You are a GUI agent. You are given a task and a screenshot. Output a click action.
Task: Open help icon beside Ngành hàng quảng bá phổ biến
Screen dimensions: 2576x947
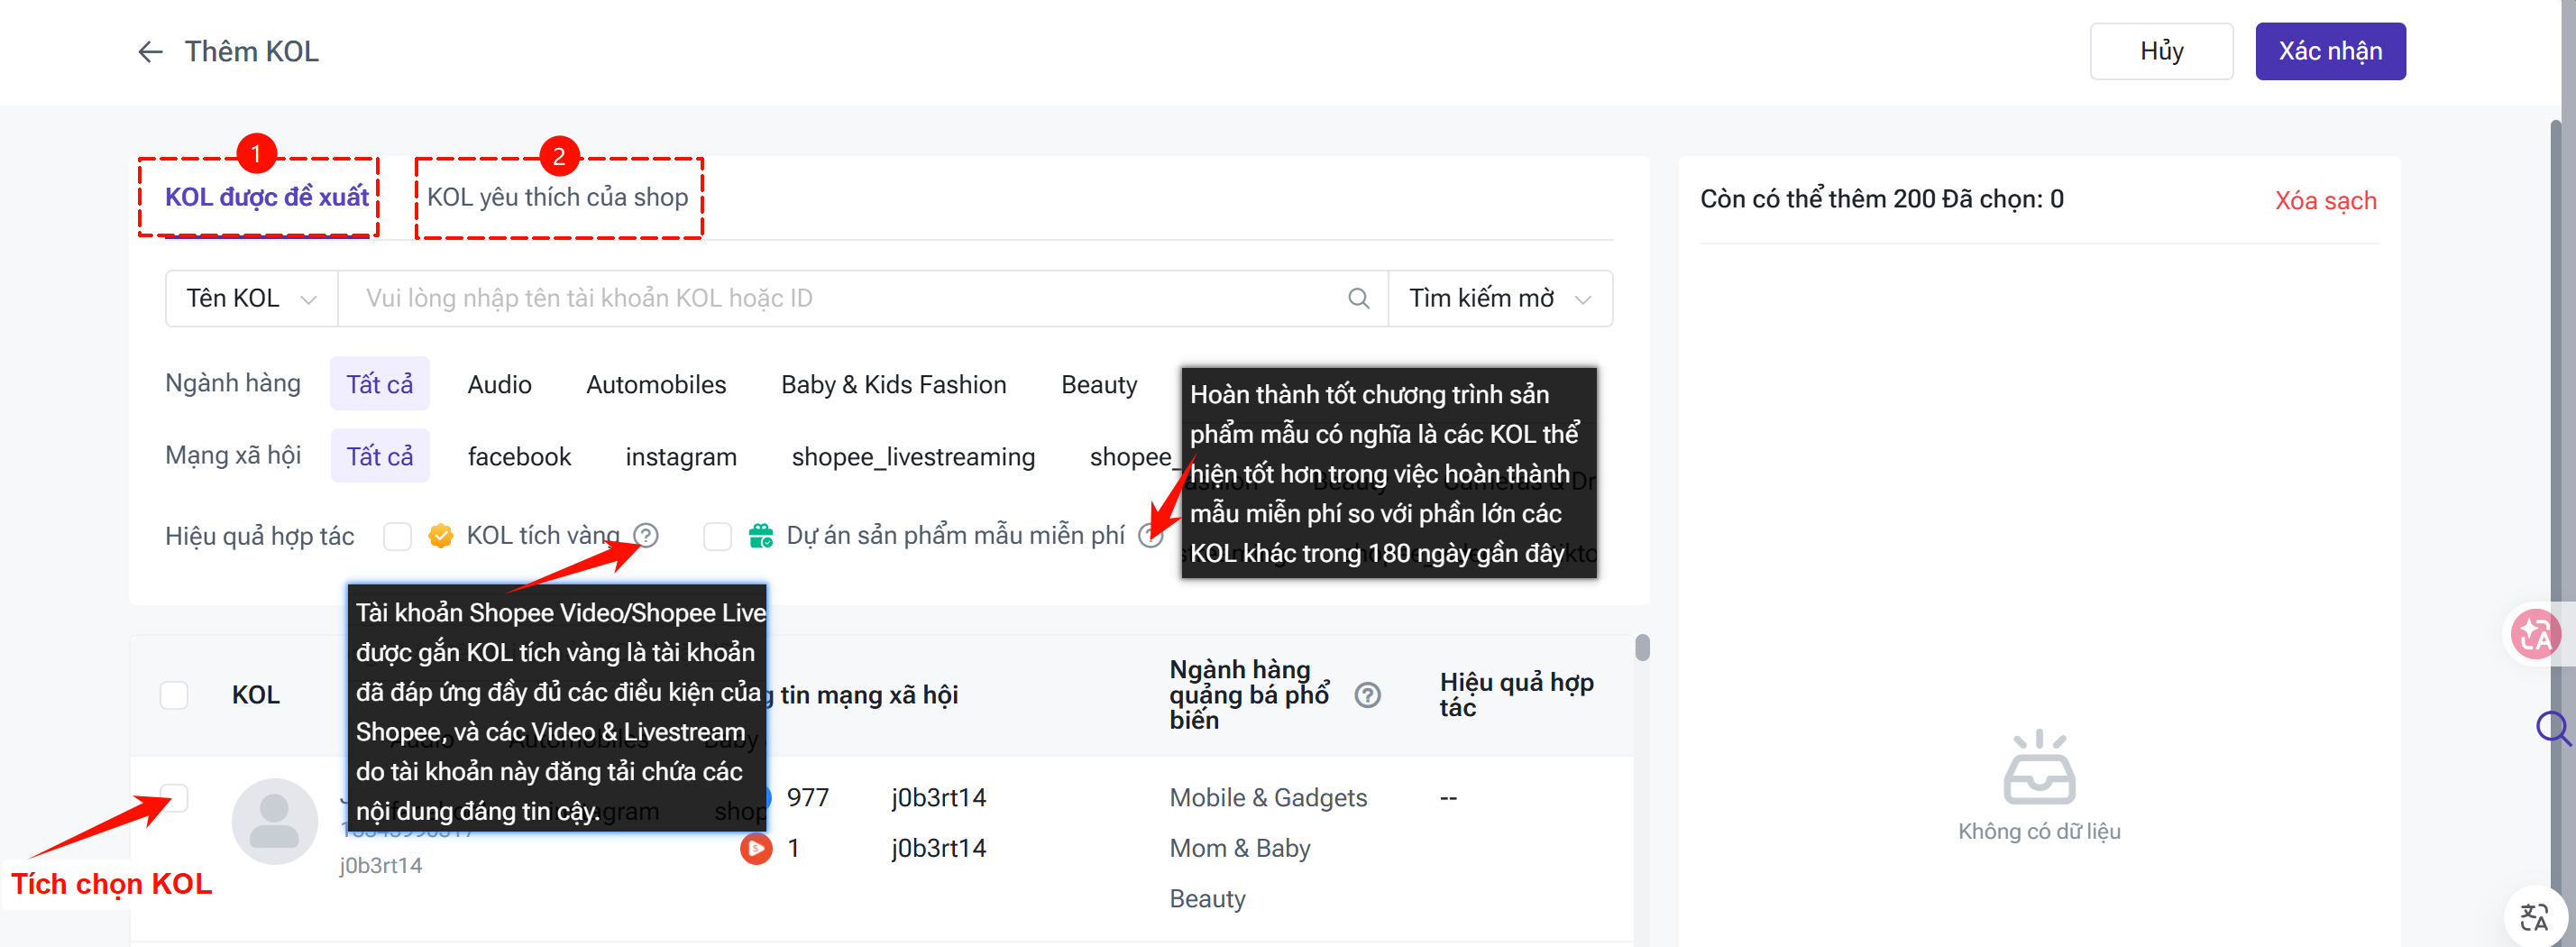pyautogui.click(x=1367, y=695)
